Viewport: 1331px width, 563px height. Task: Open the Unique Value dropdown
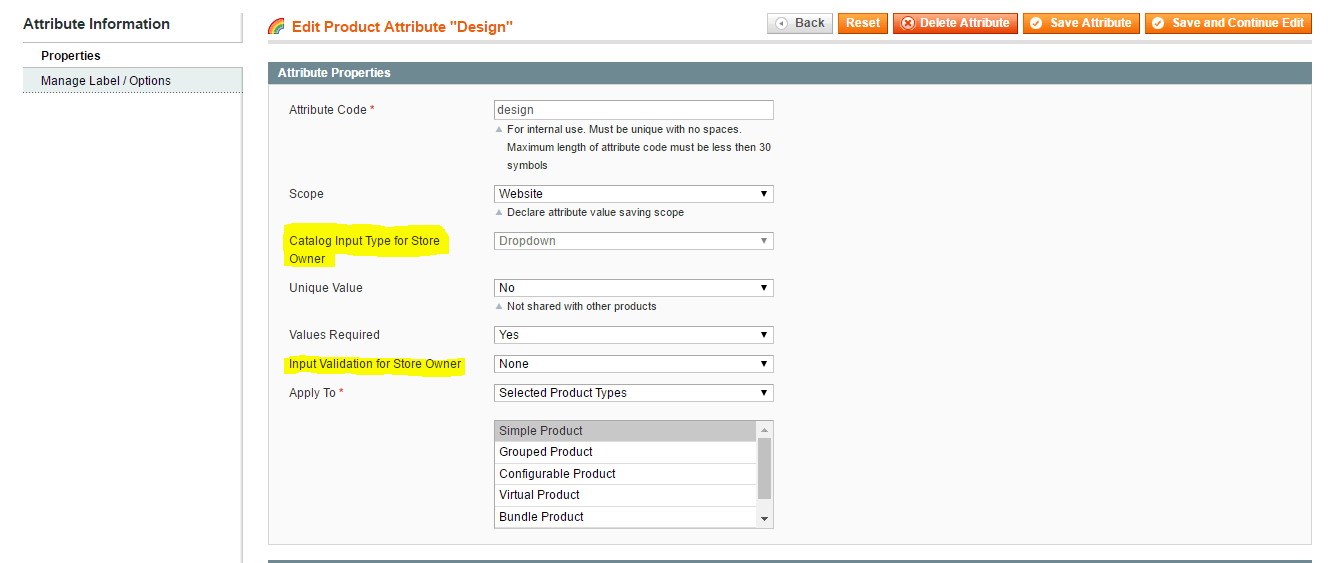click(x=634, y=288)
